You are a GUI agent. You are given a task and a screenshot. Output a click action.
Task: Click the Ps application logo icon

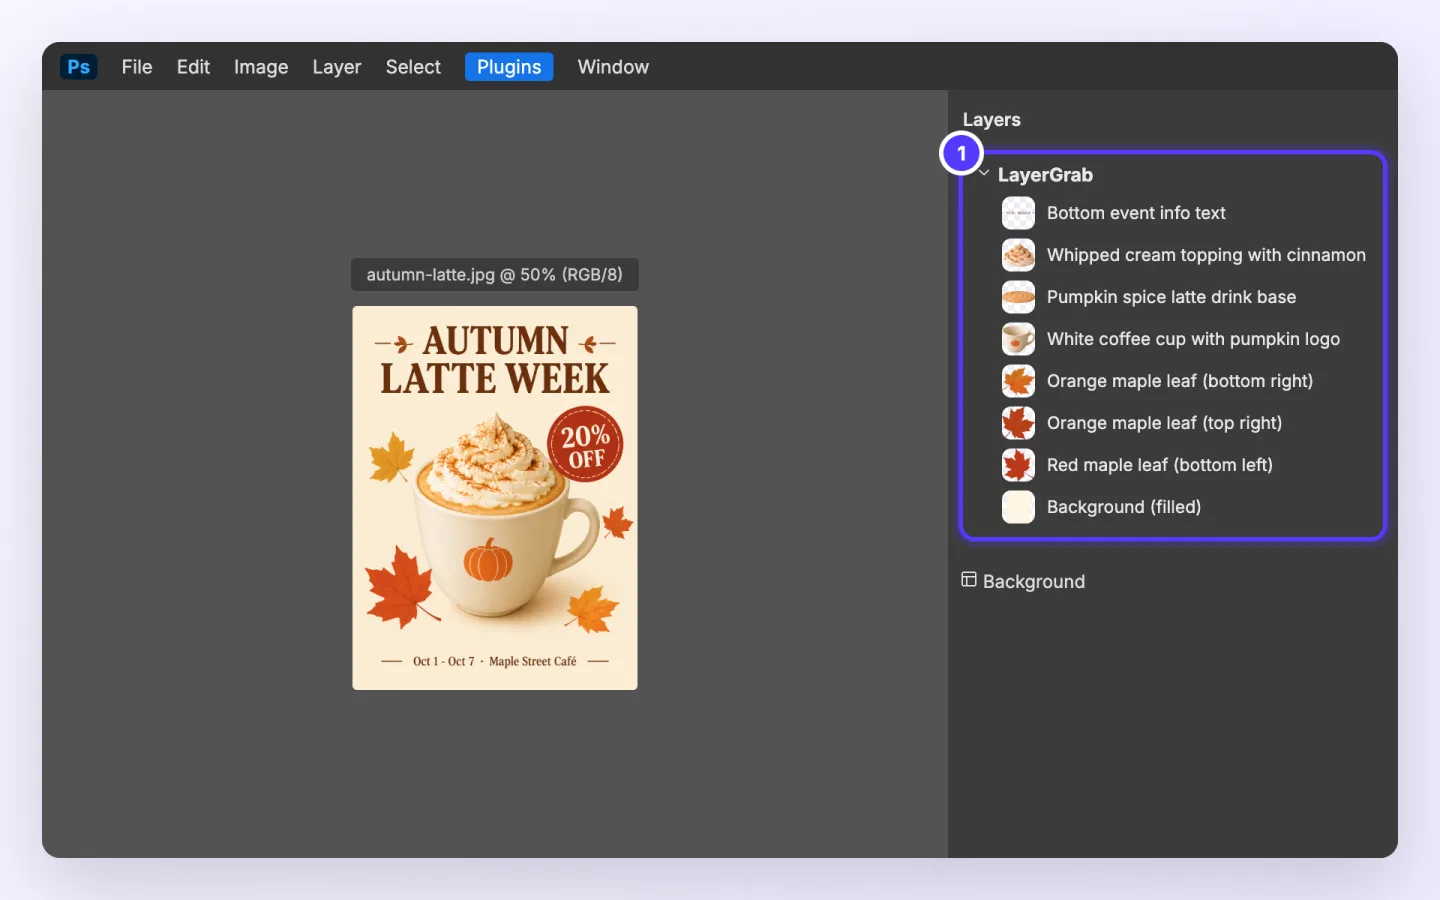(78, 67)
